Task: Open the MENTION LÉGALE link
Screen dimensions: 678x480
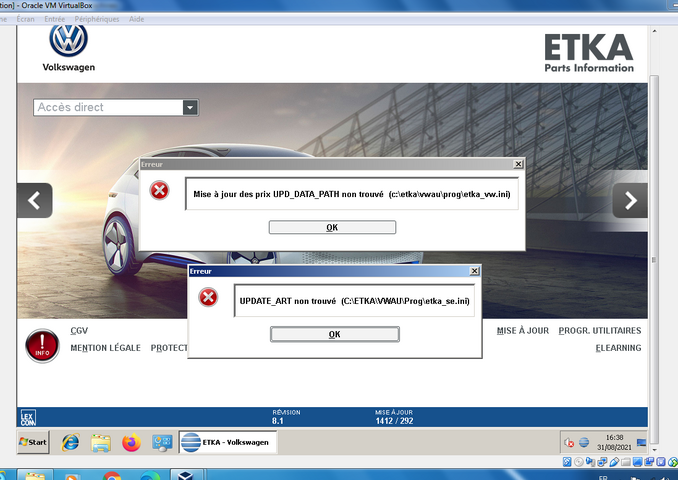Action: pos(106,348)
